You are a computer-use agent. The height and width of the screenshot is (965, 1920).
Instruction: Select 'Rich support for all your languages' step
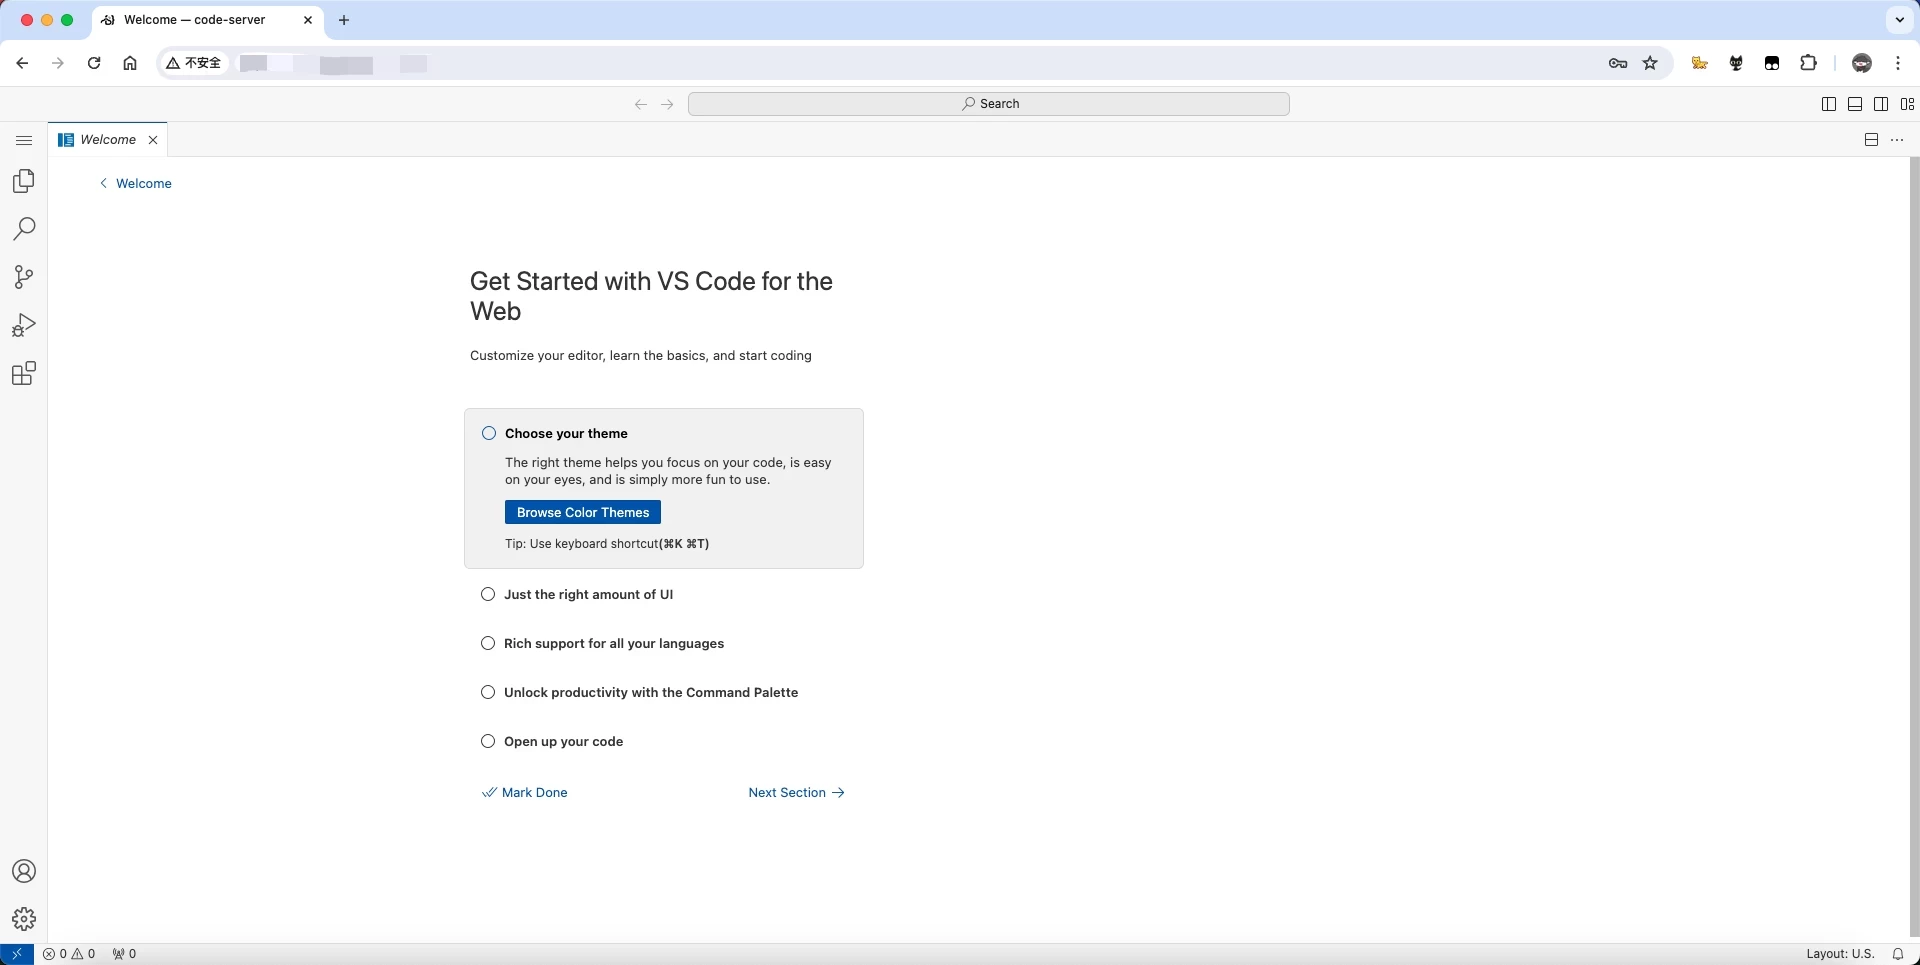click(x=613, y=644)
